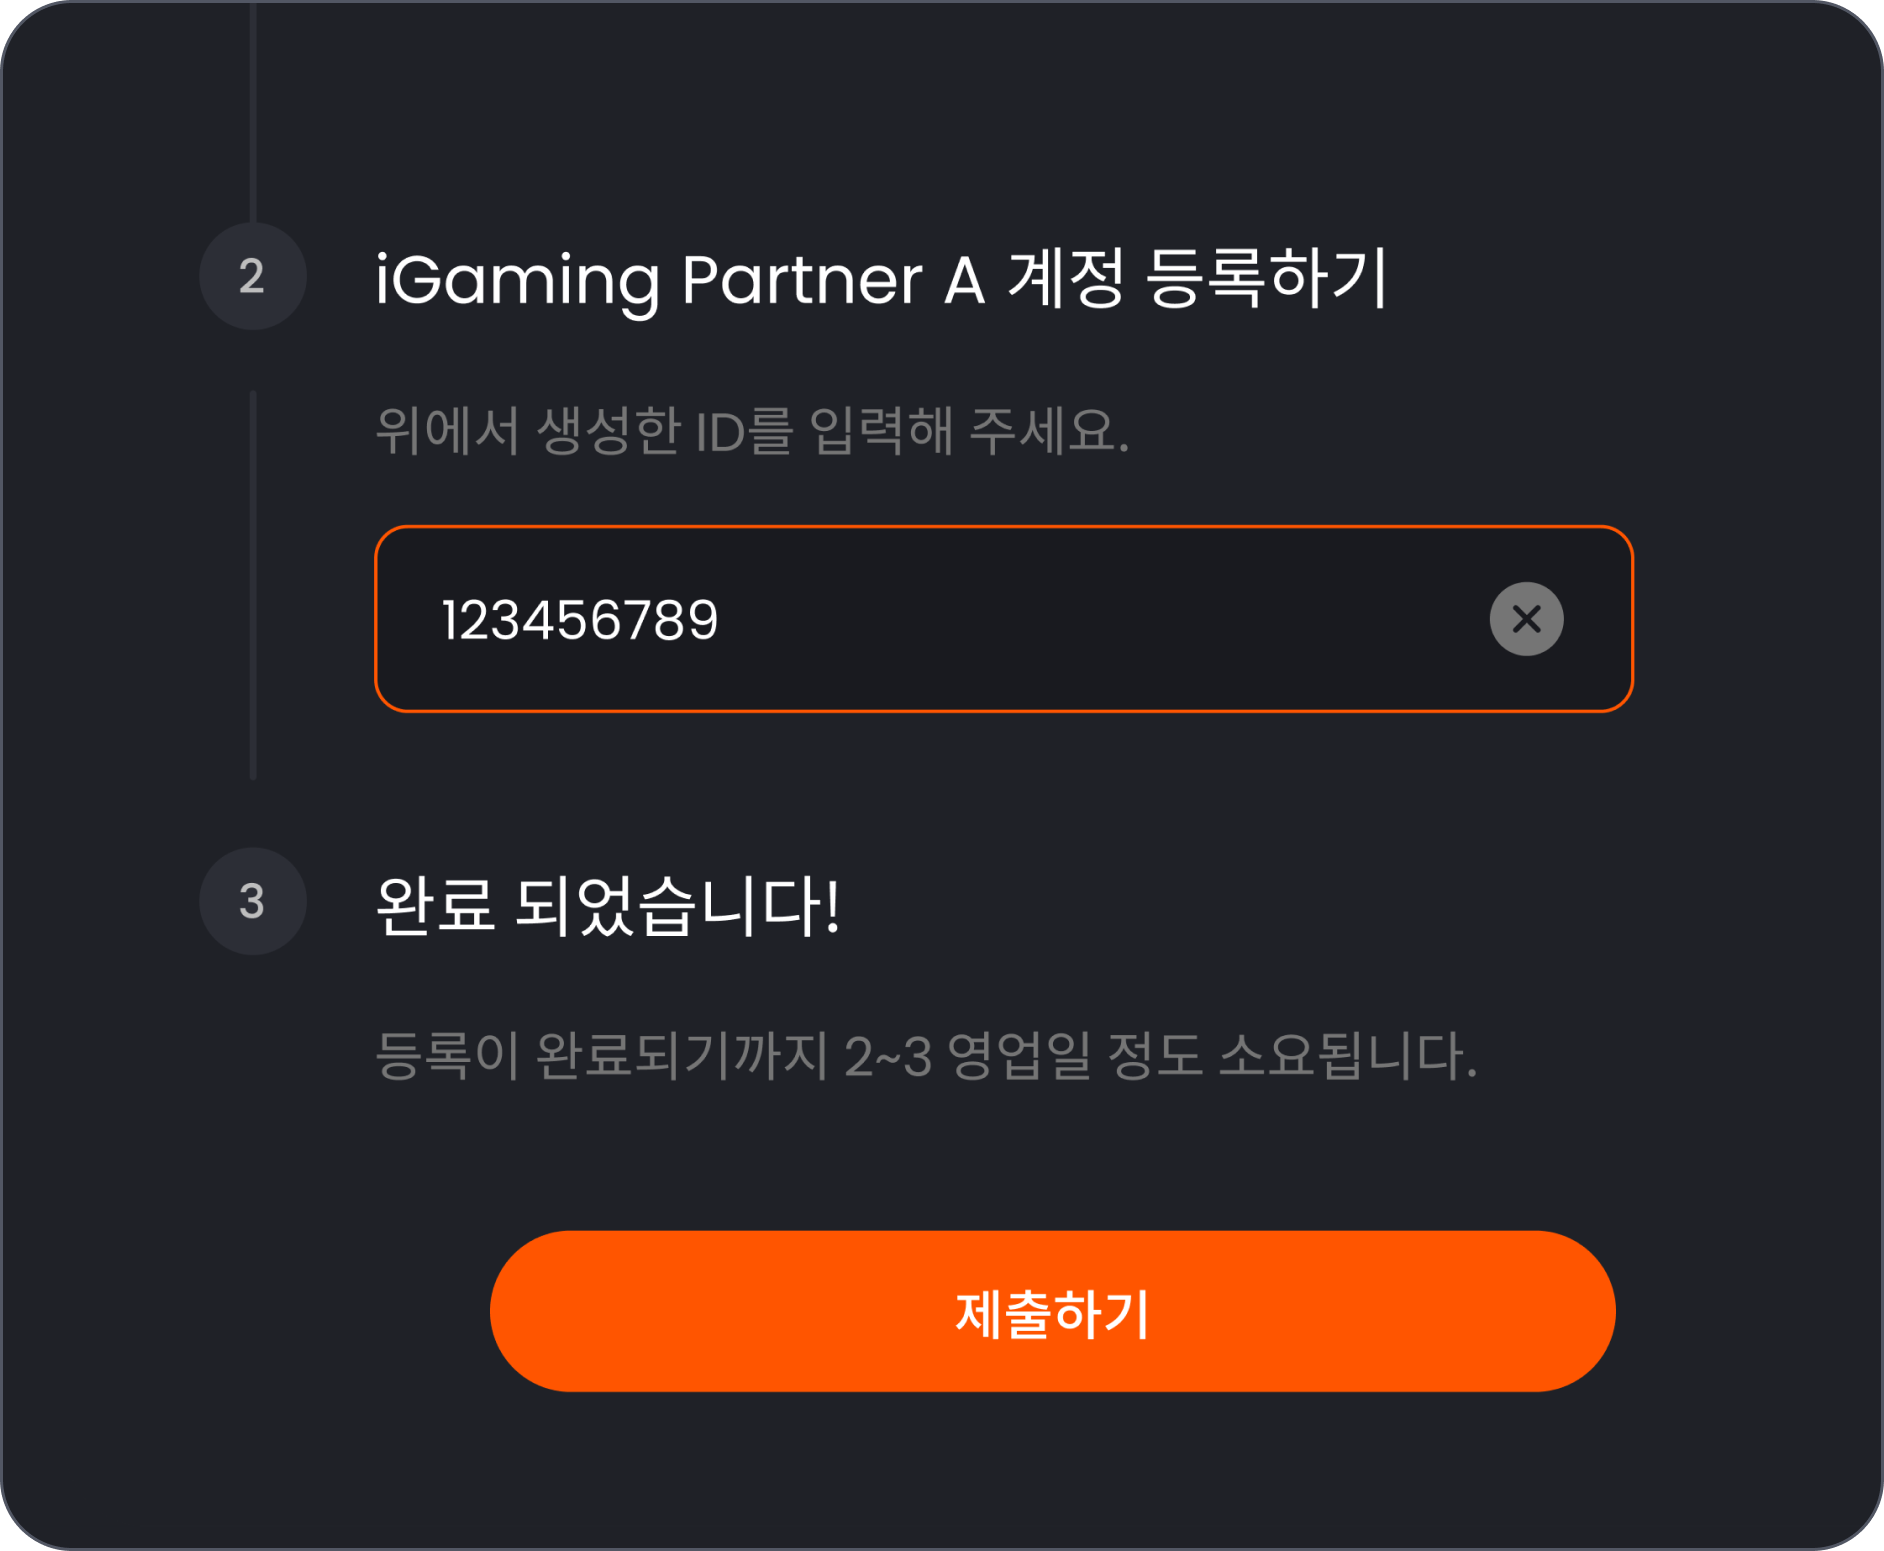Viewport: 1884px width, 1551px height.
Task: Select the step 2 number badge
Action: [253, 276]
